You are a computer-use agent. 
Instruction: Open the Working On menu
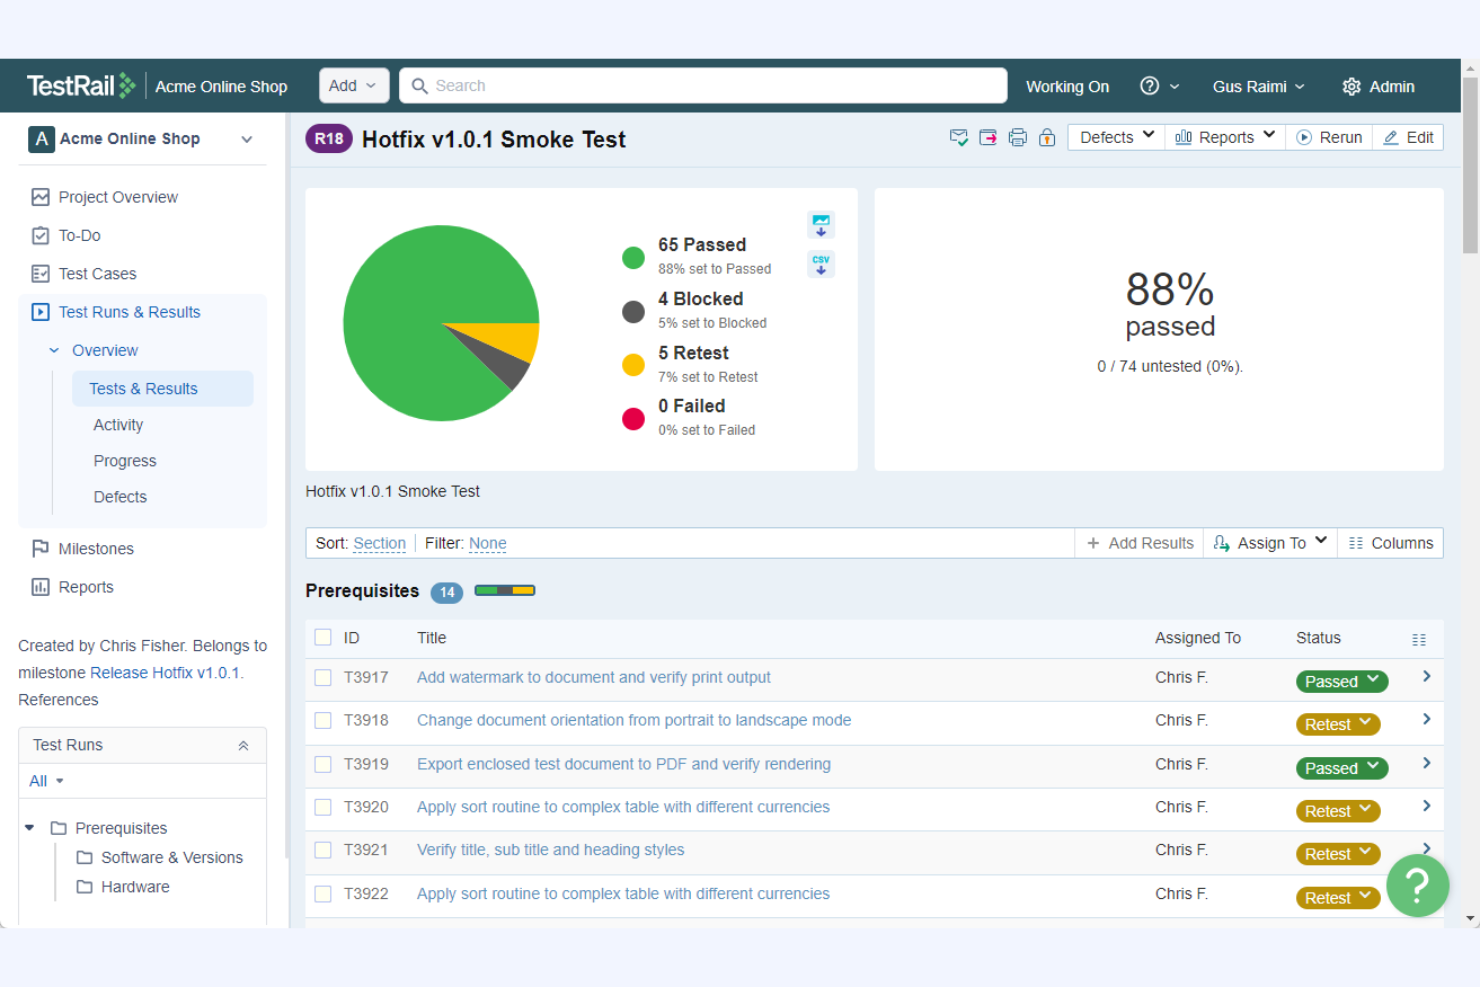coord(1067,86)
